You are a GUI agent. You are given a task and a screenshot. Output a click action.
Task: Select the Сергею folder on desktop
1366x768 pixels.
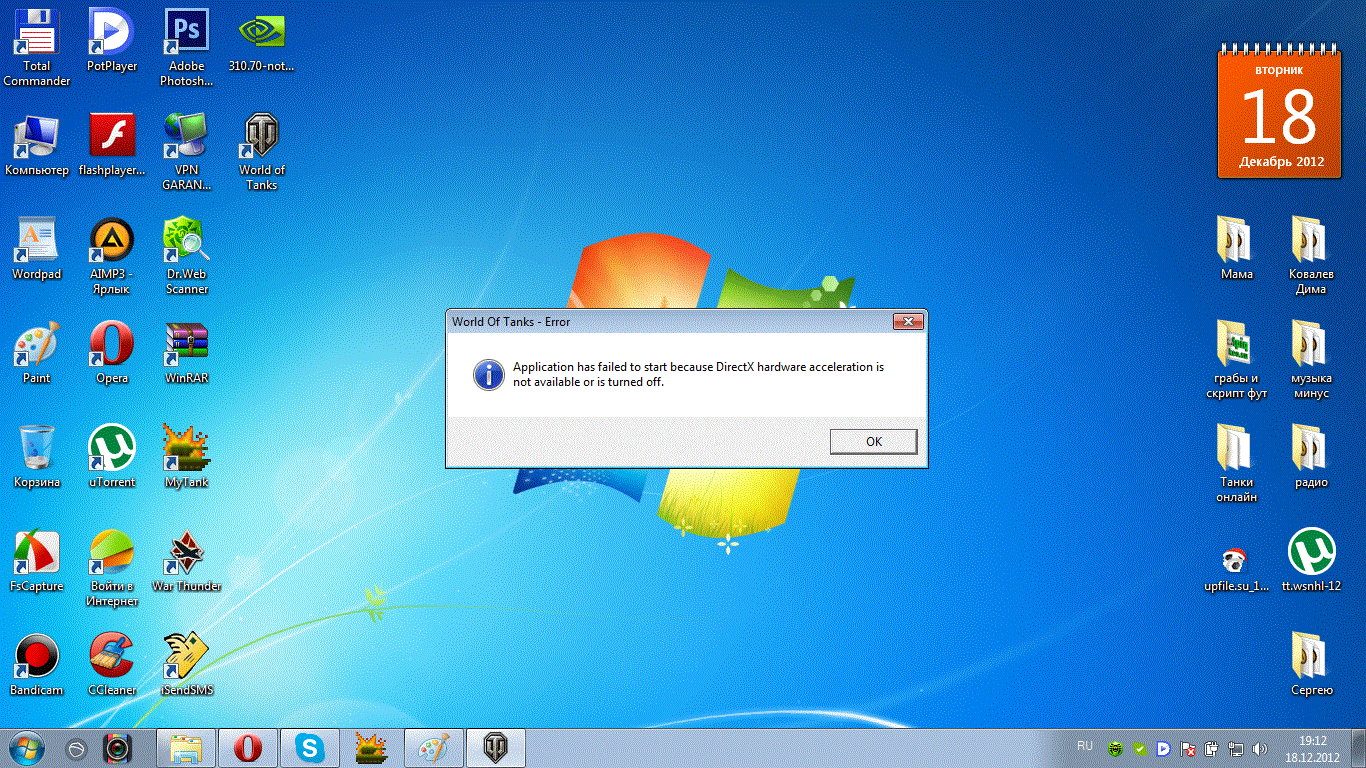click(1311, 664)
